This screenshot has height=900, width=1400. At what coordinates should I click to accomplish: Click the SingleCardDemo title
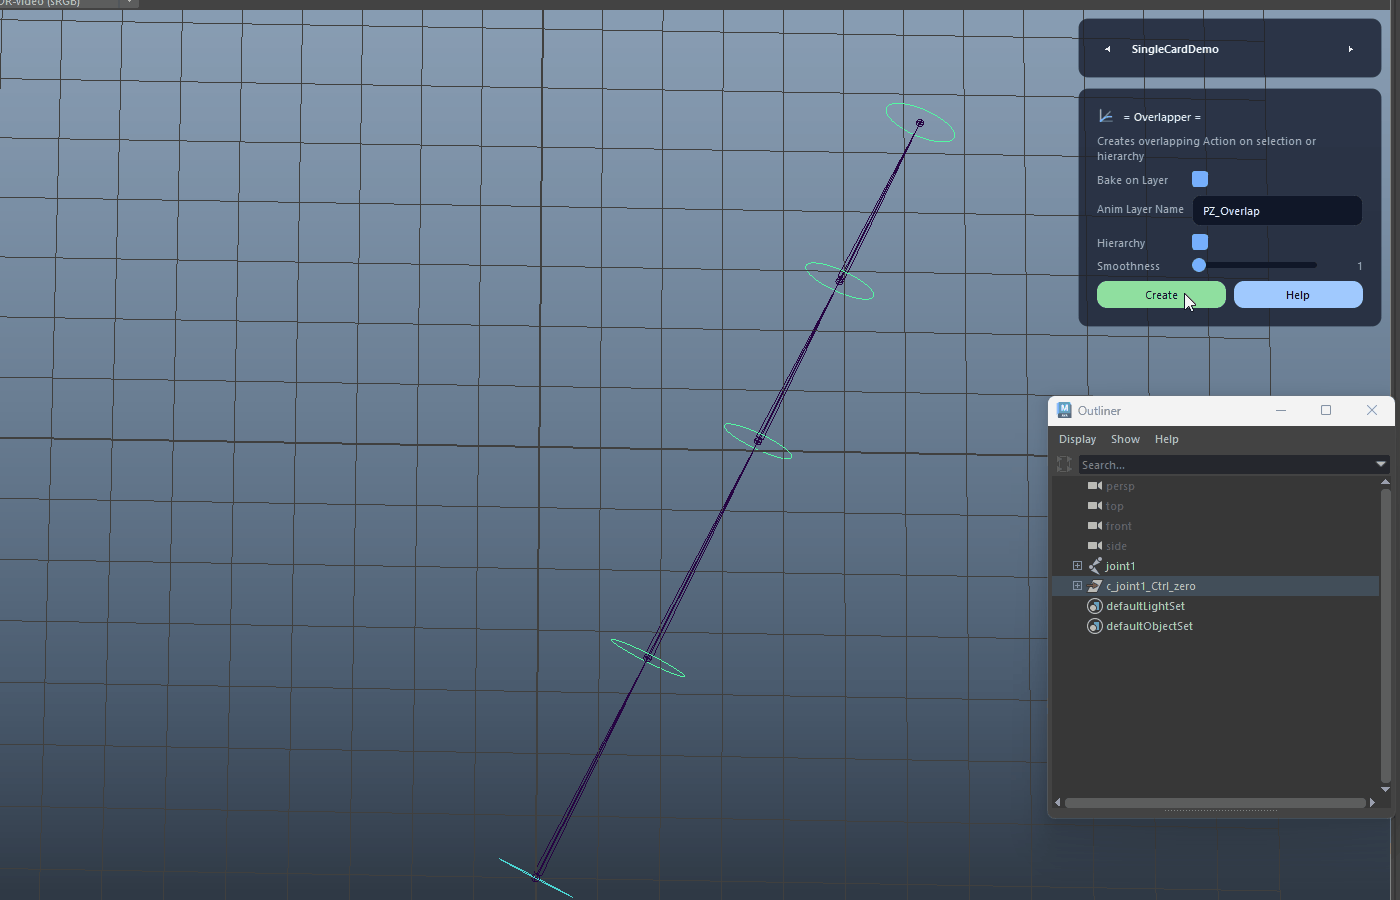click(x=1175, y=49)
